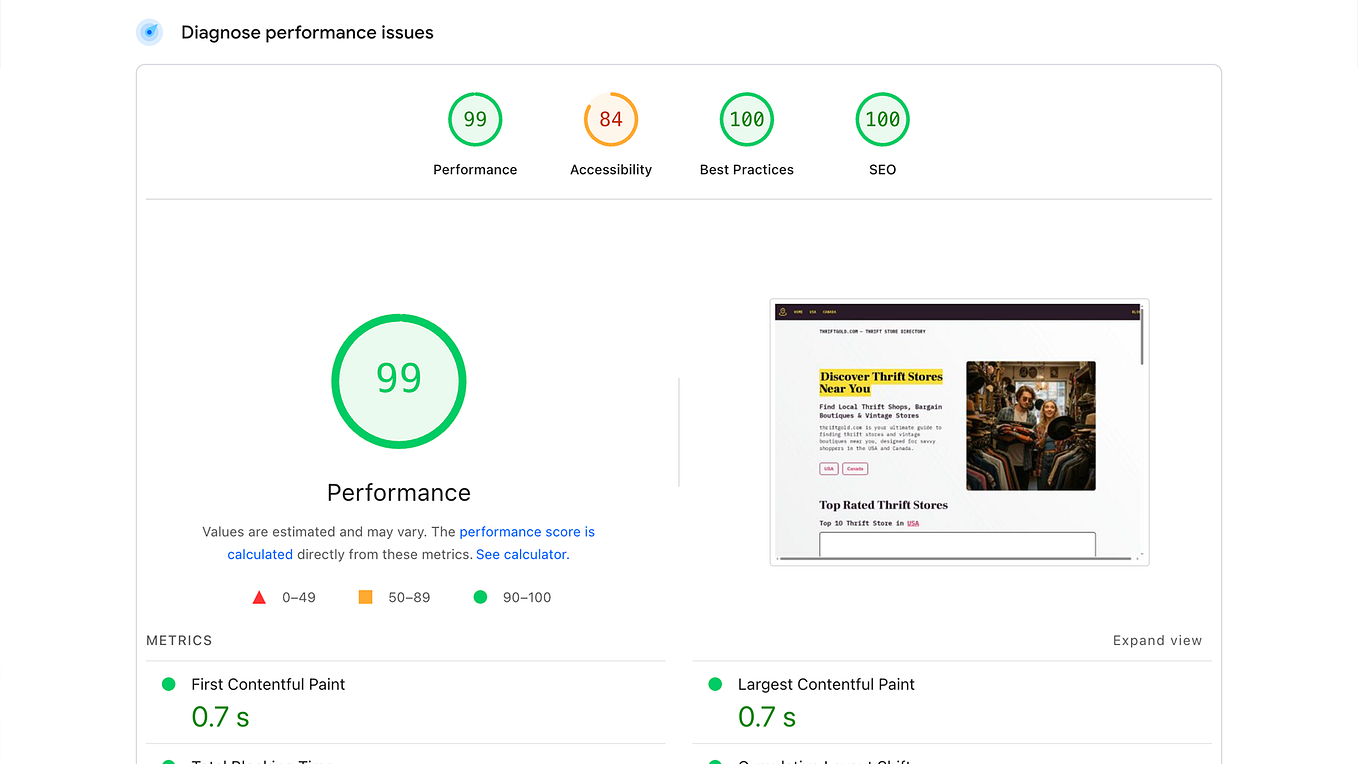Screen dimensions: 1358x764
Task: Open the See calculator link
Action: 520,554
